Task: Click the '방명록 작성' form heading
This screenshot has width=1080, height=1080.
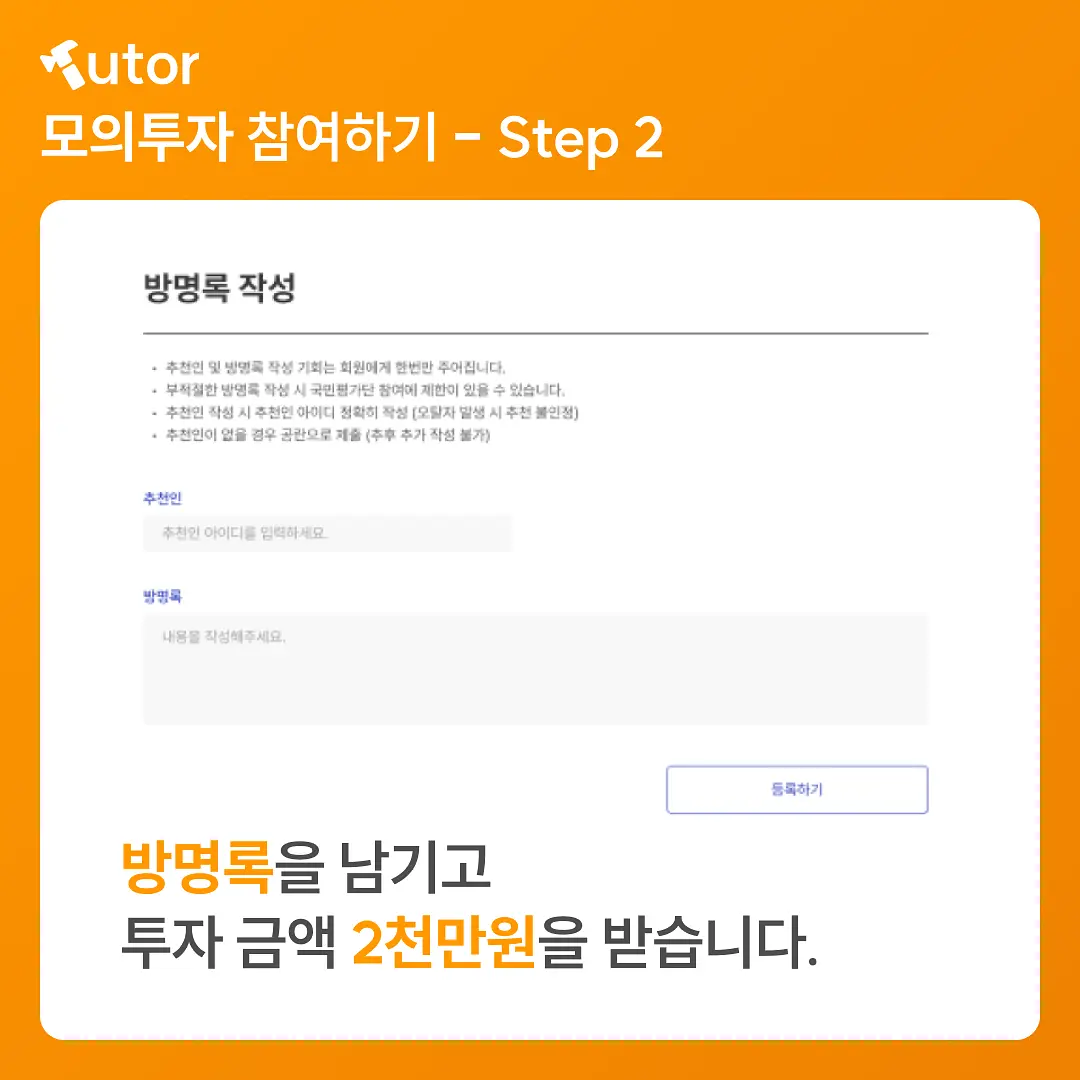Action: pos(219,287)
